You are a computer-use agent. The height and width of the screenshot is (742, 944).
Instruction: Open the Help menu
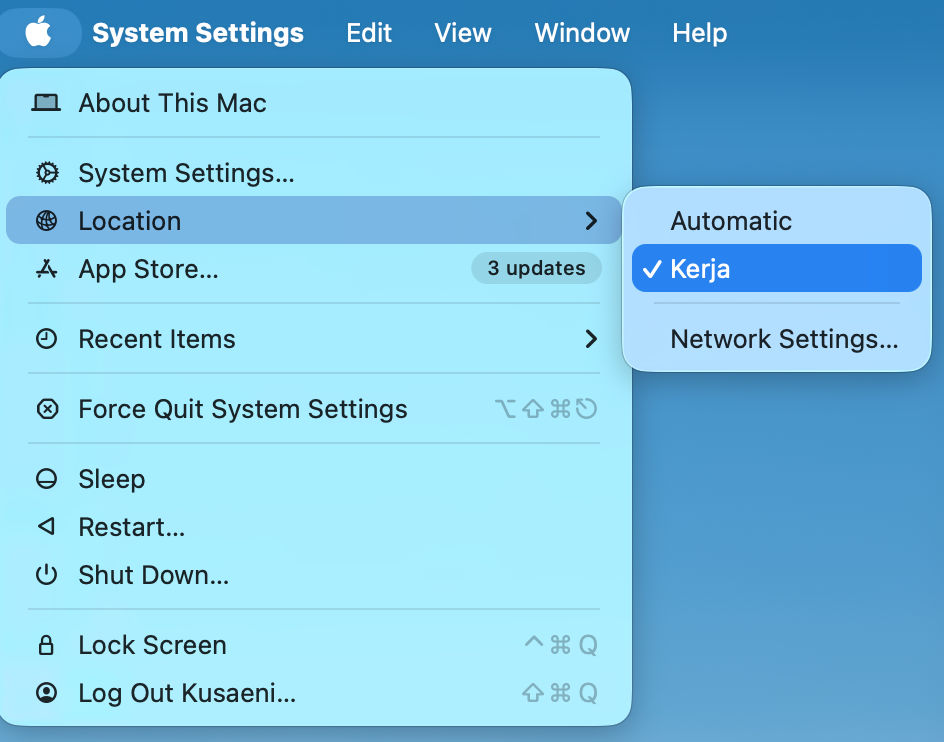699,32
